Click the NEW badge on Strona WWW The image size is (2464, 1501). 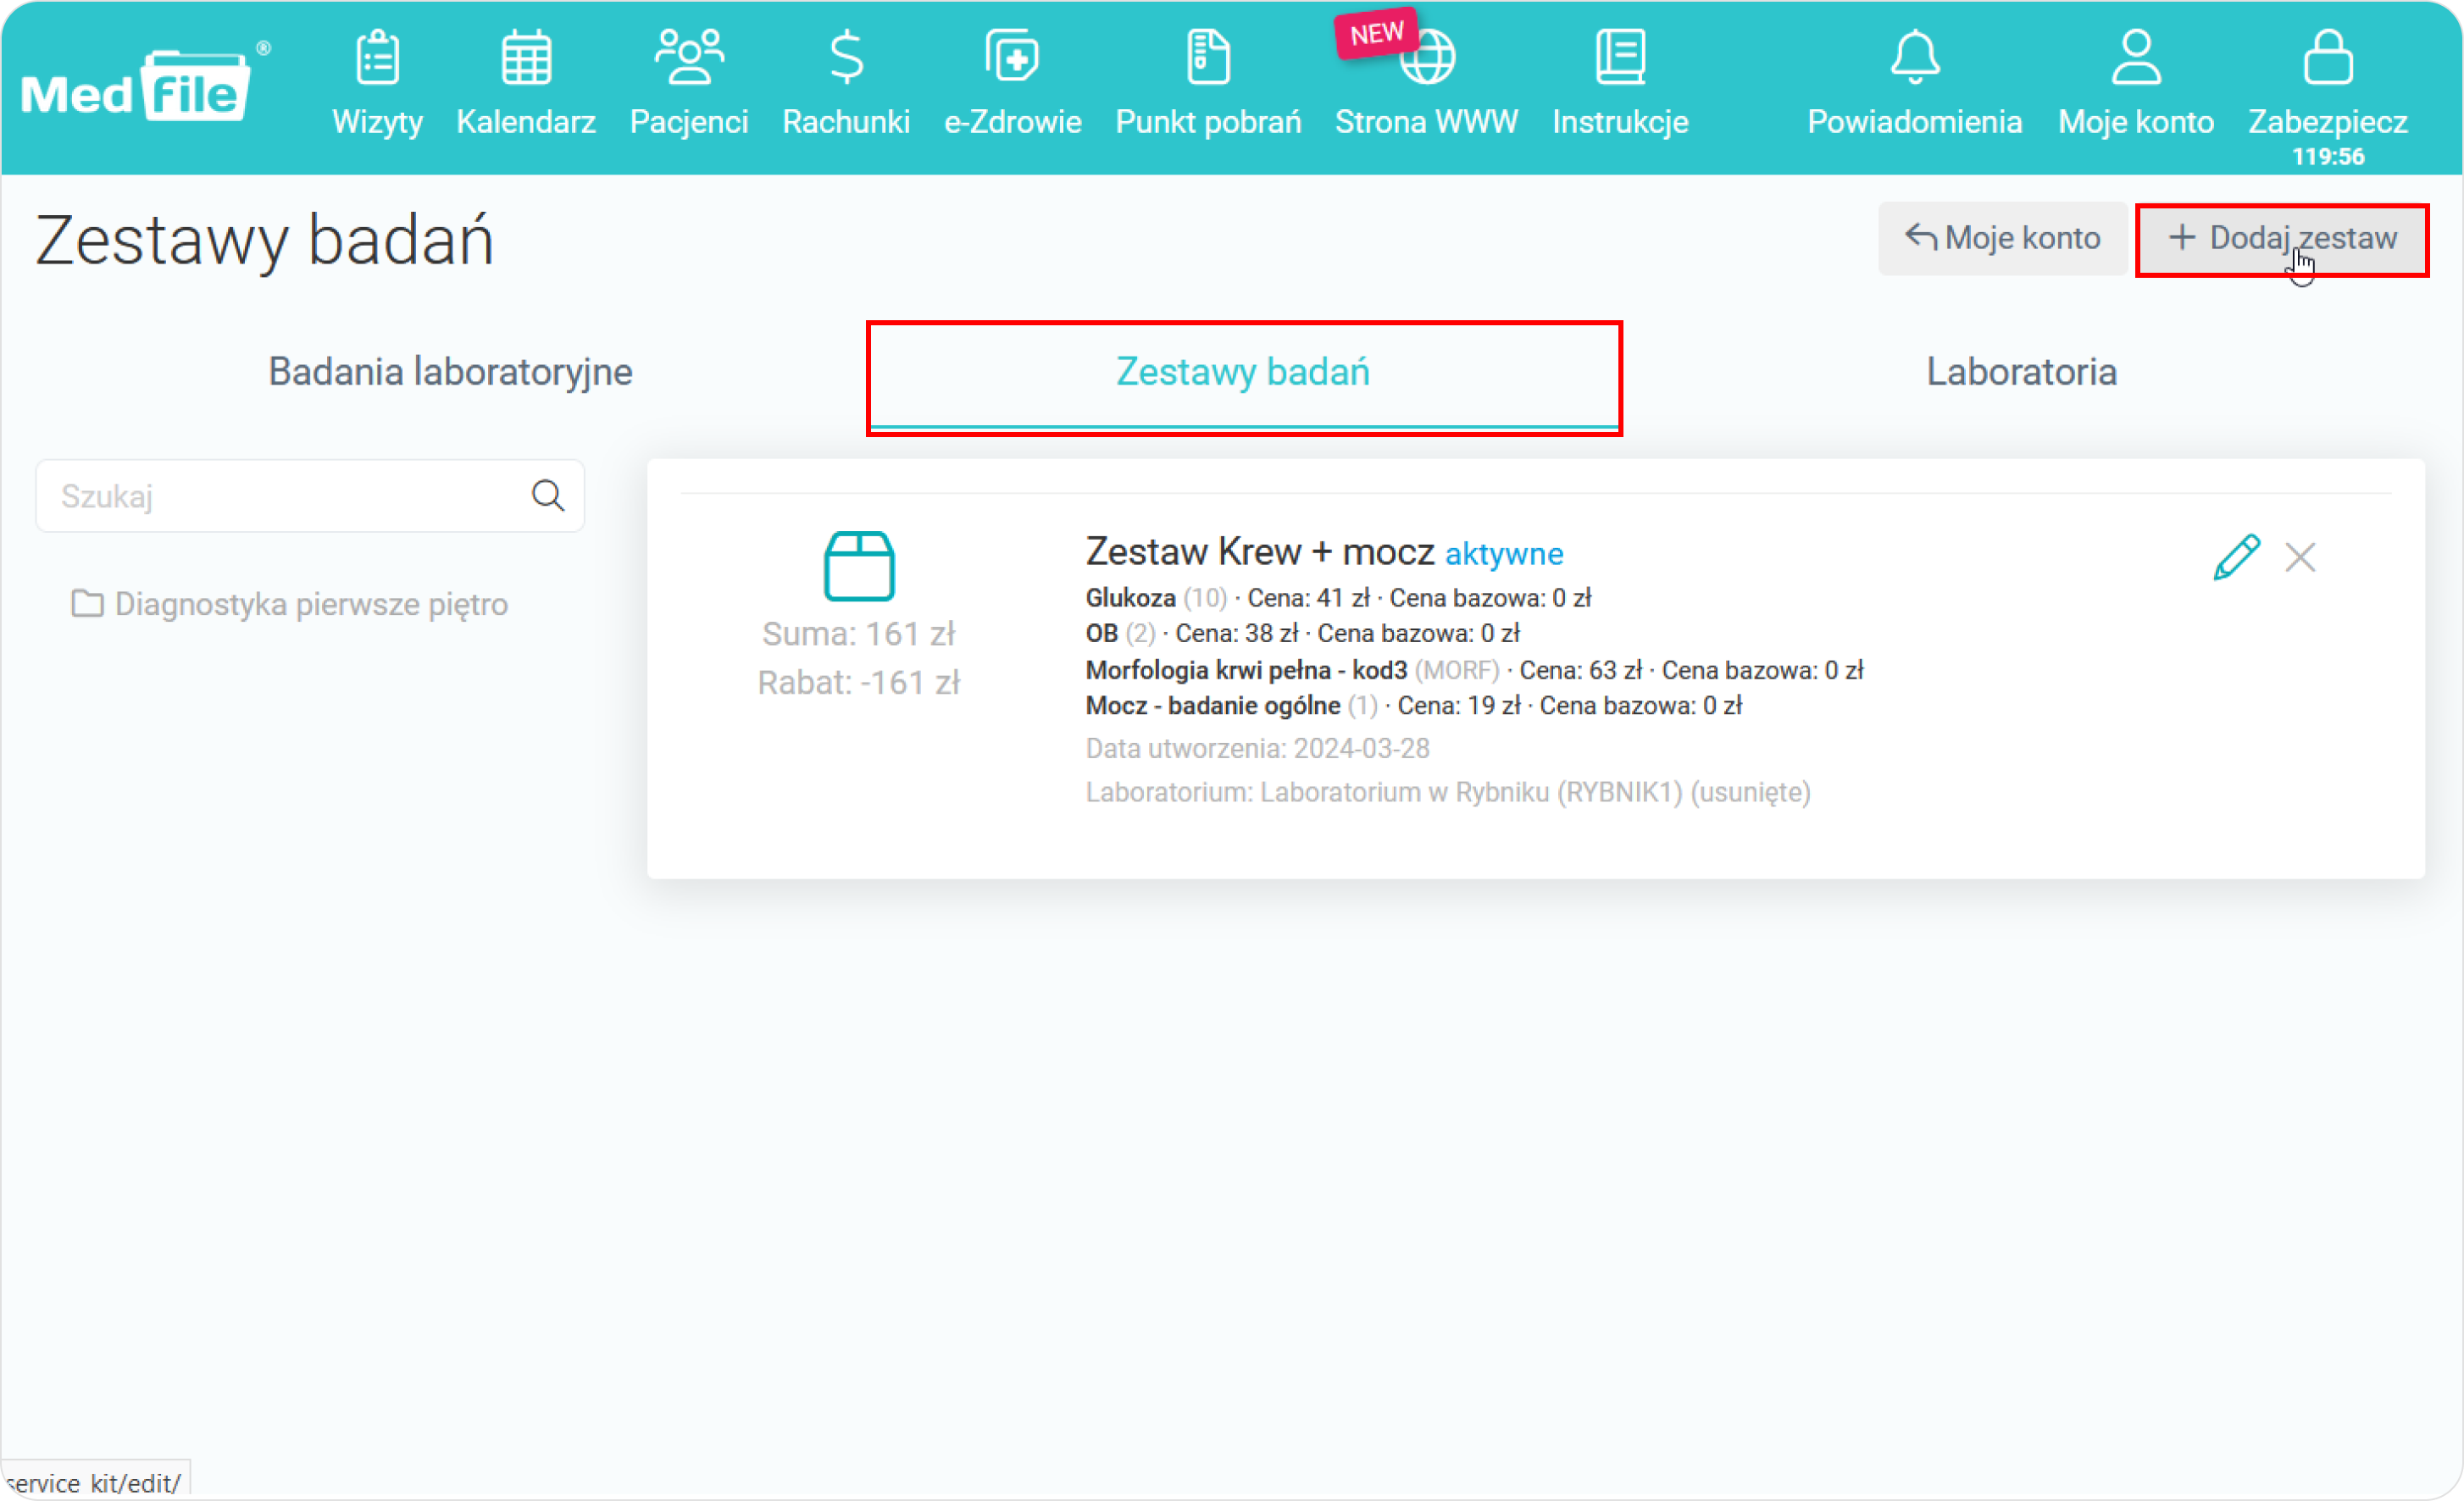click(1376, 34)
